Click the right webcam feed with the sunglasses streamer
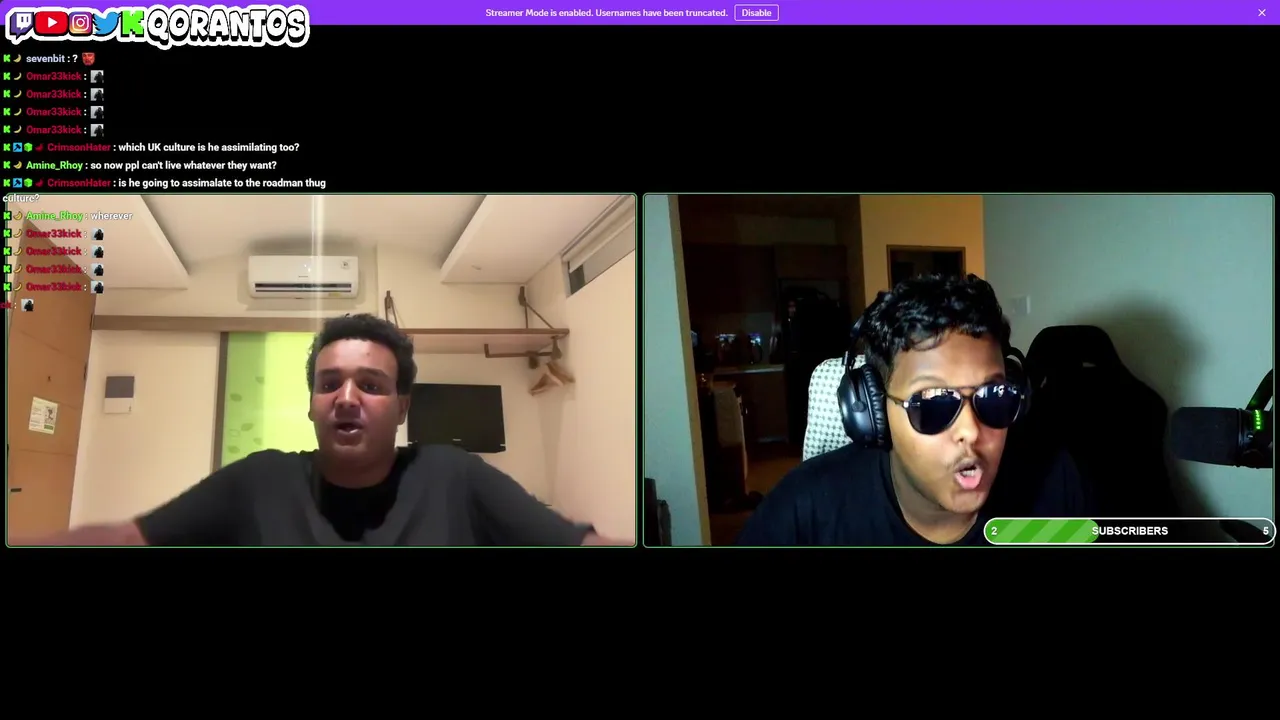This screenshot has height=720, width=1280. pos(958,370)
